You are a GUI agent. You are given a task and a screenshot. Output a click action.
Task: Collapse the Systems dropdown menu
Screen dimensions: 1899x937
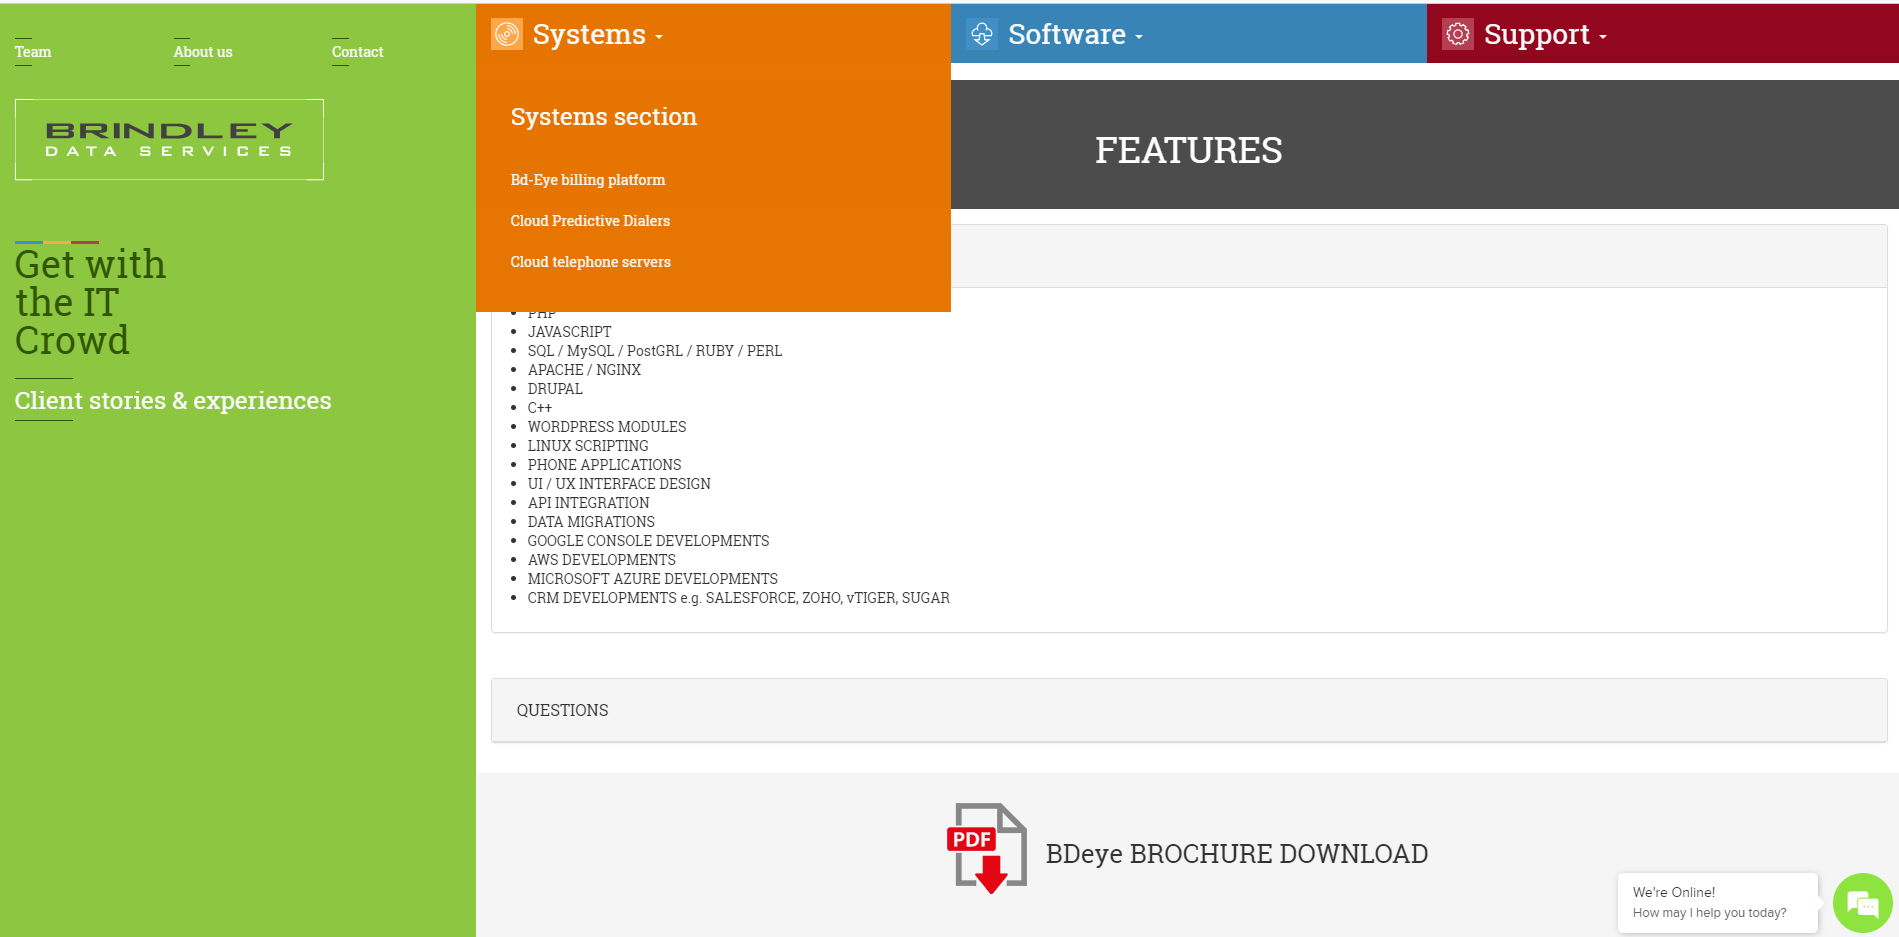pos(597,35)
